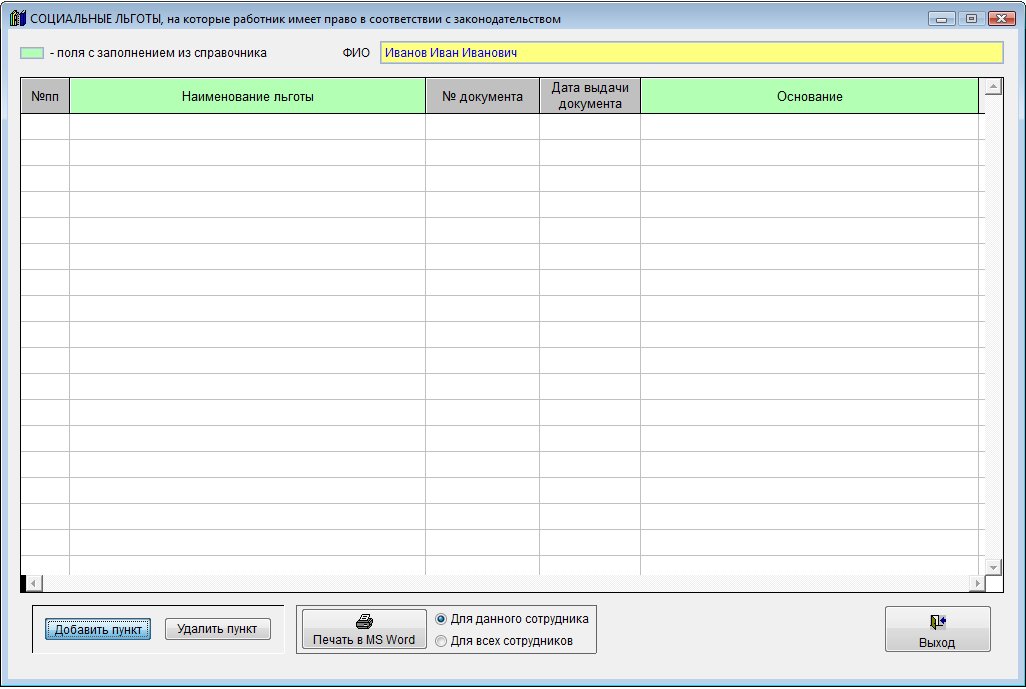1026x689 pixels.
Task: Close the СОЦИАЛЬНЫЕ ЛЬГОТЫ window
Action: point(1001,19)
